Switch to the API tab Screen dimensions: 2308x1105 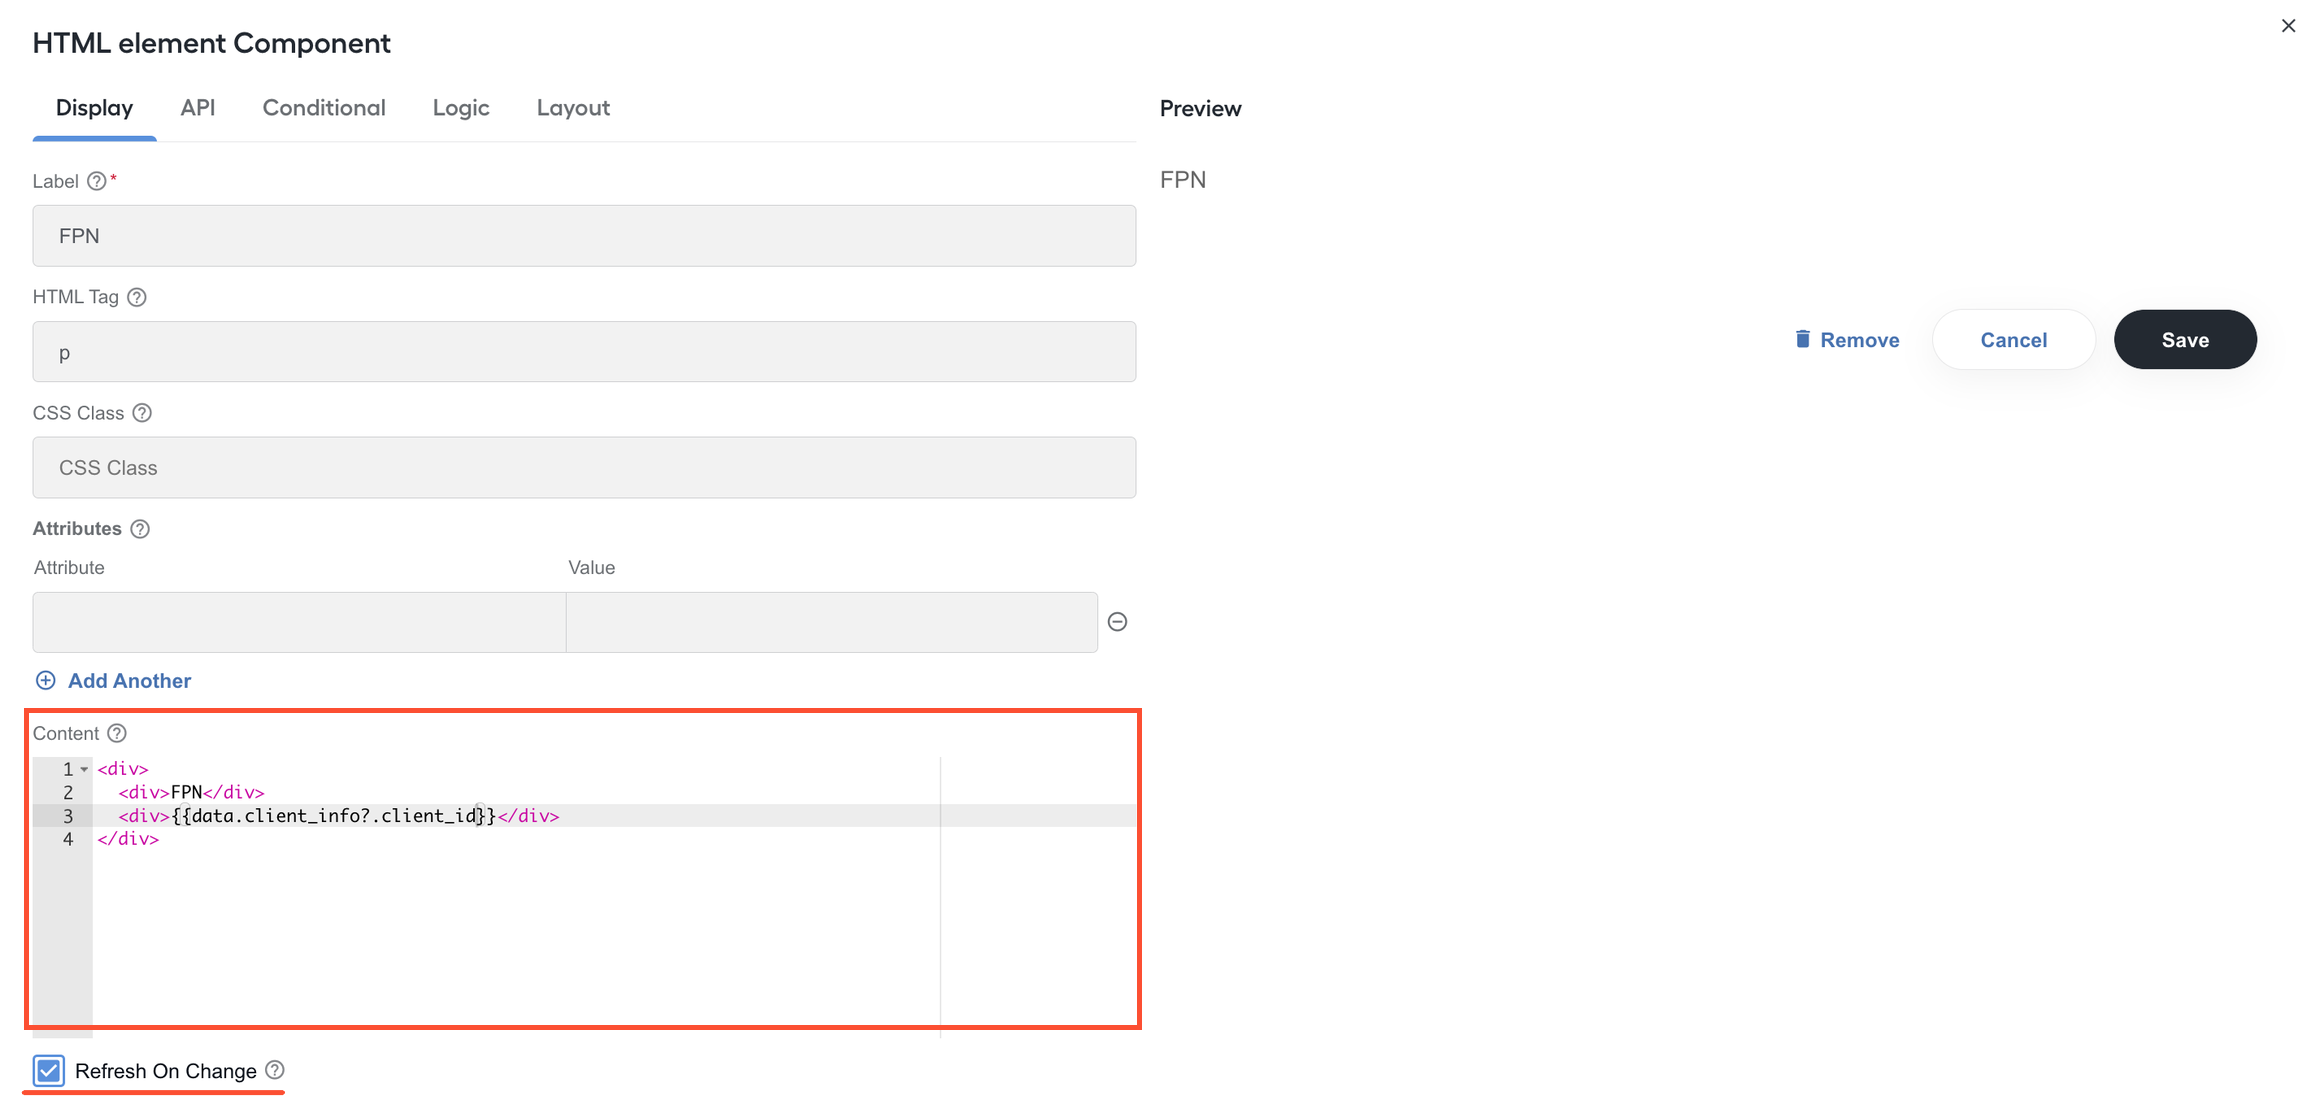[198, 108]
